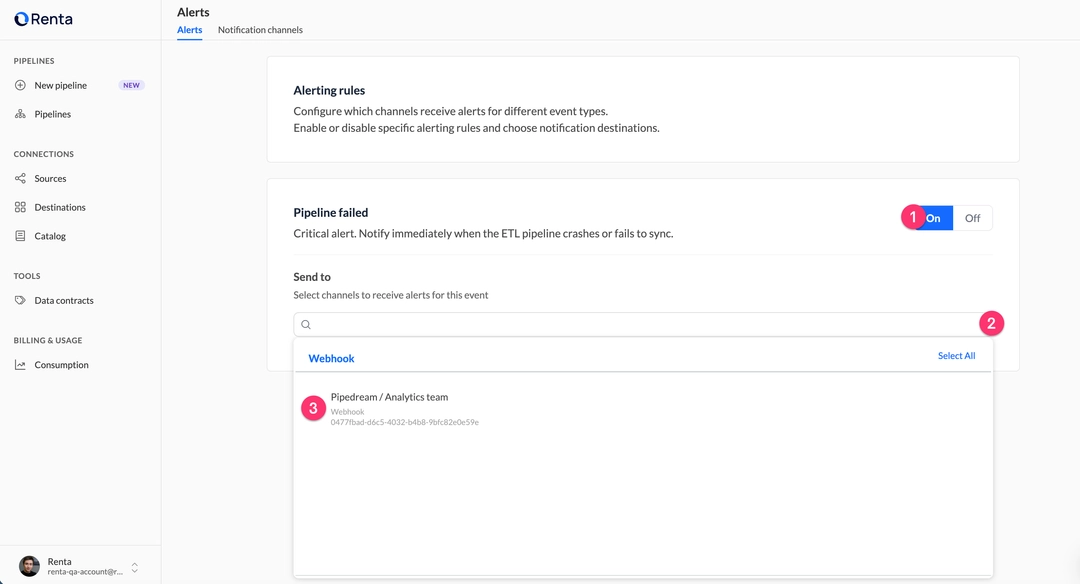The image size is (1080, 584).
Task: Select the Pipelines icon in the sidebar
Action: point(19,113)
